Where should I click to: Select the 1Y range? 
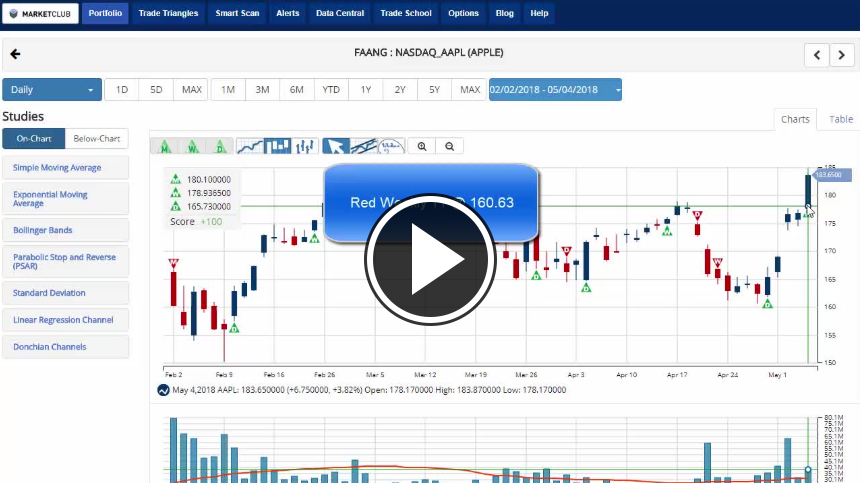(366, 89)
